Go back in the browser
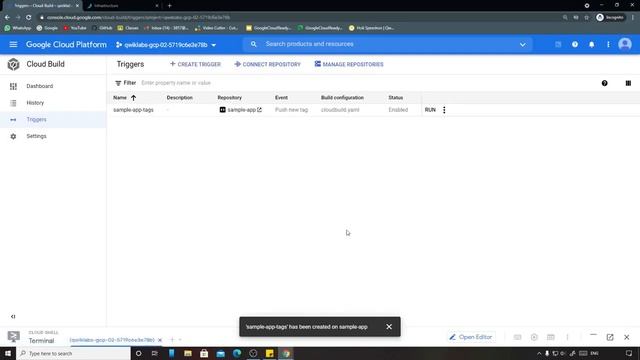 7,18
